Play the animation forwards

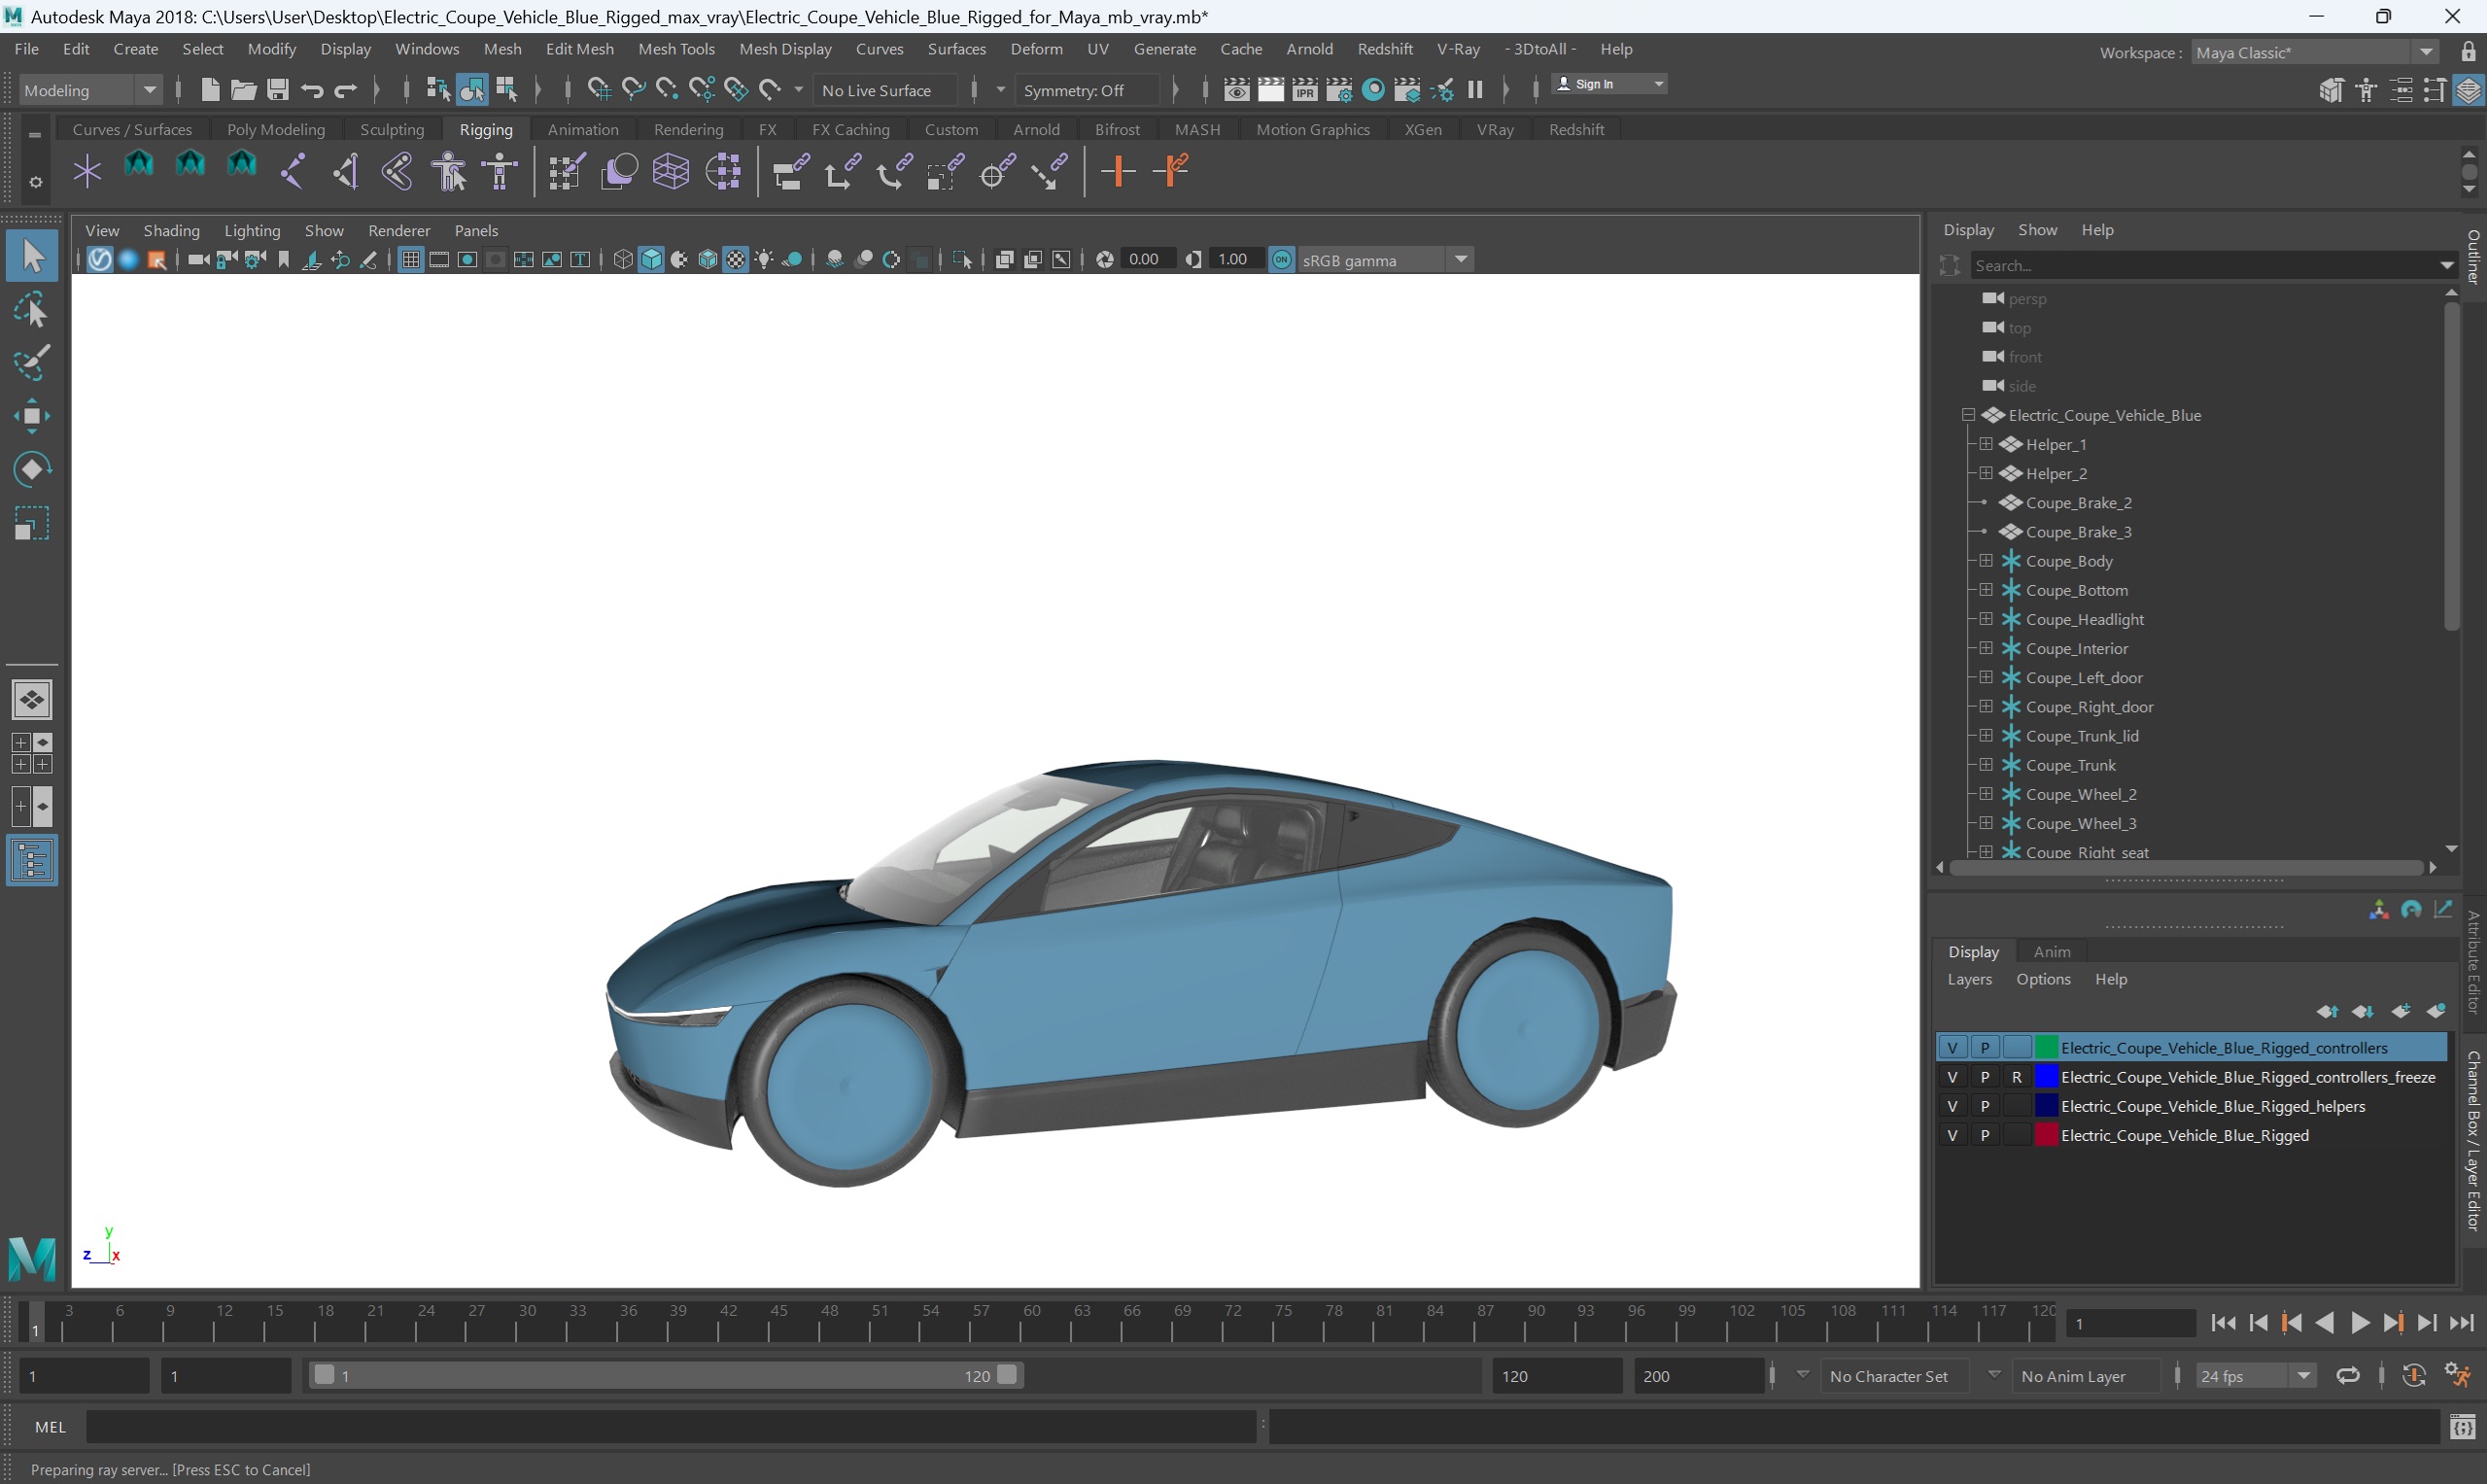pos(2360,1323)
